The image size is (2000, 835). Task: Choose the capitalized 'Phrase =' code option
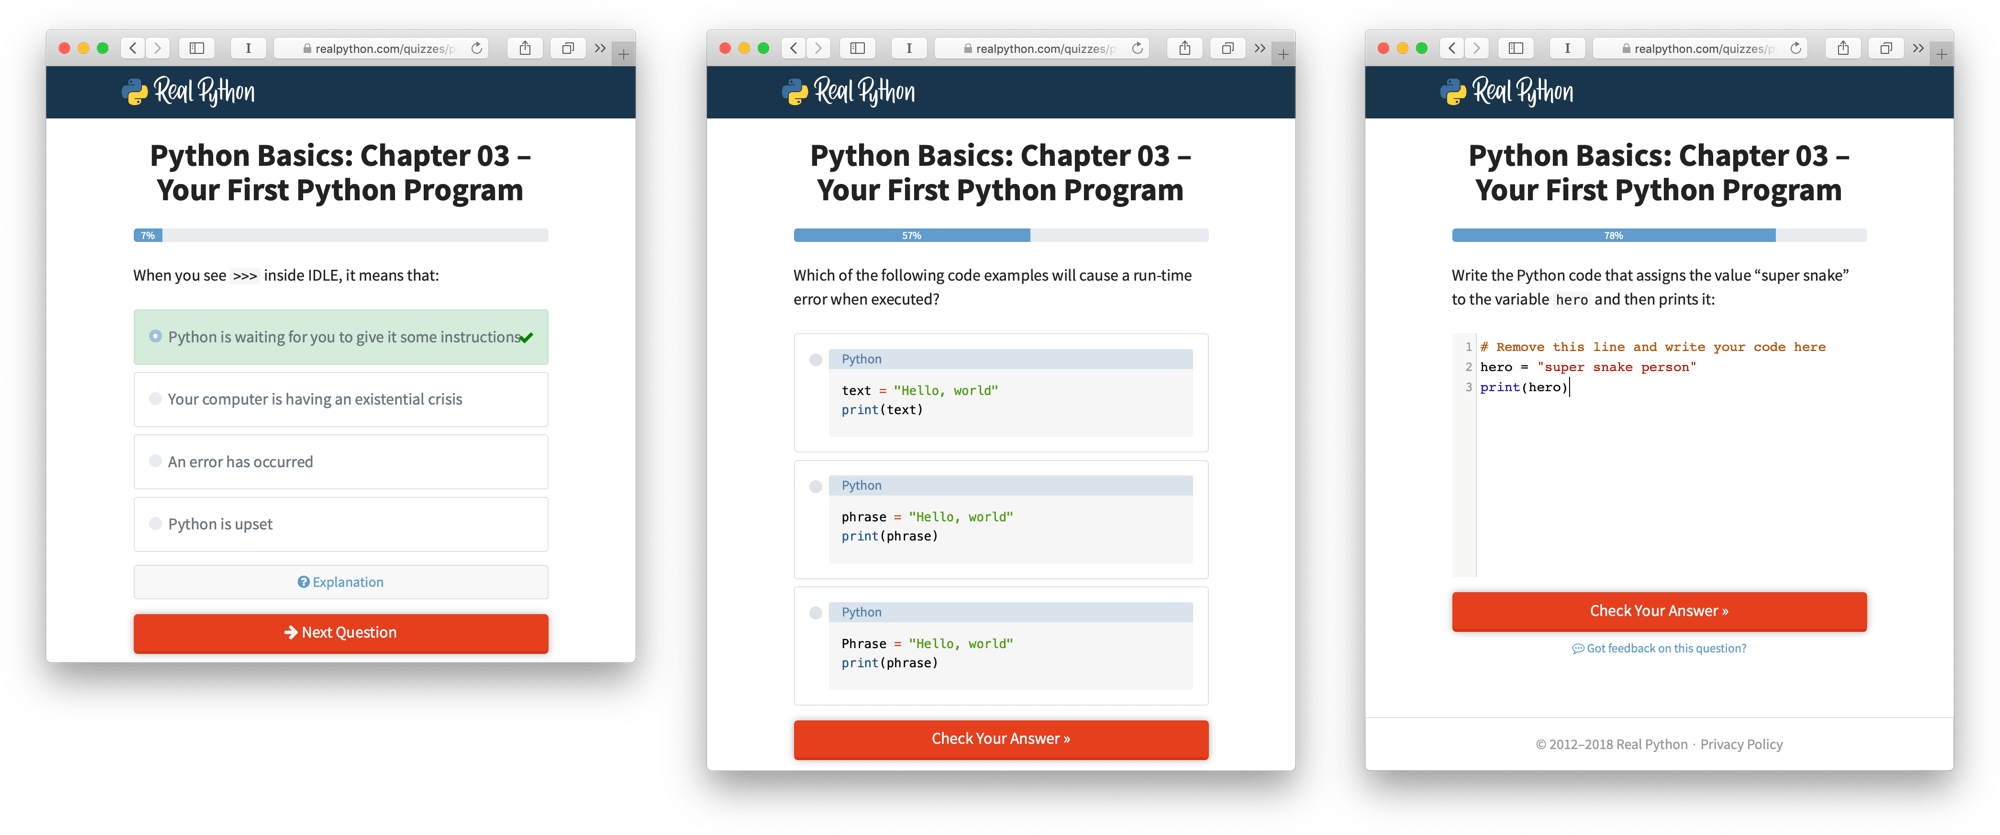(x=1001, y=646)
